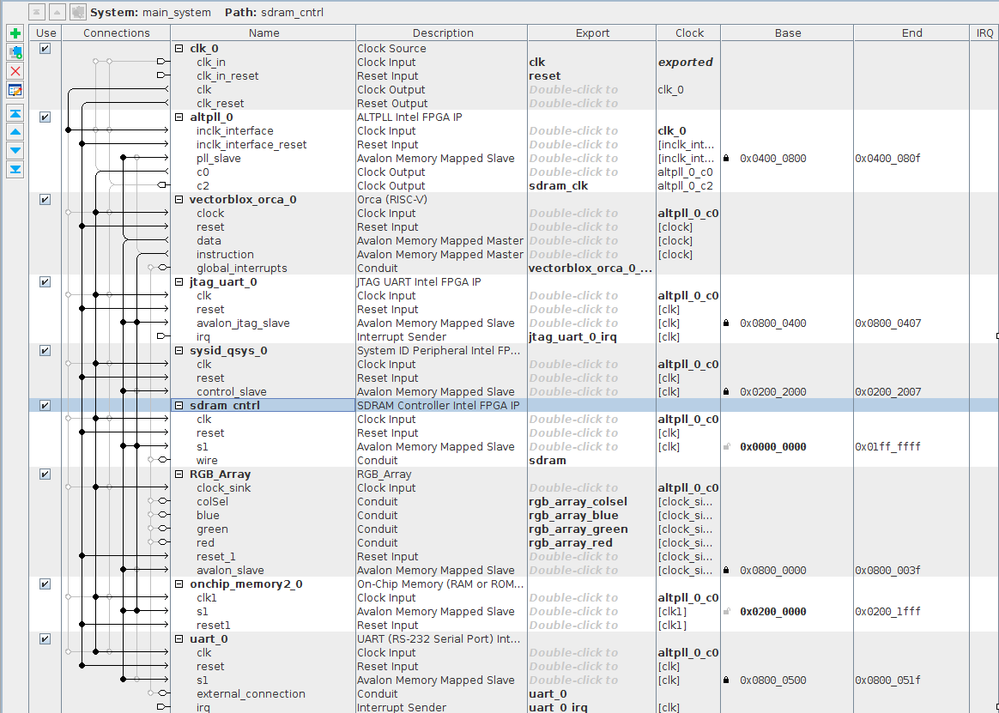999x713 pixels.
Task: Toggle lock icon for uart_0 base 0x0800_0500
Action: click(x=726, y=681)
